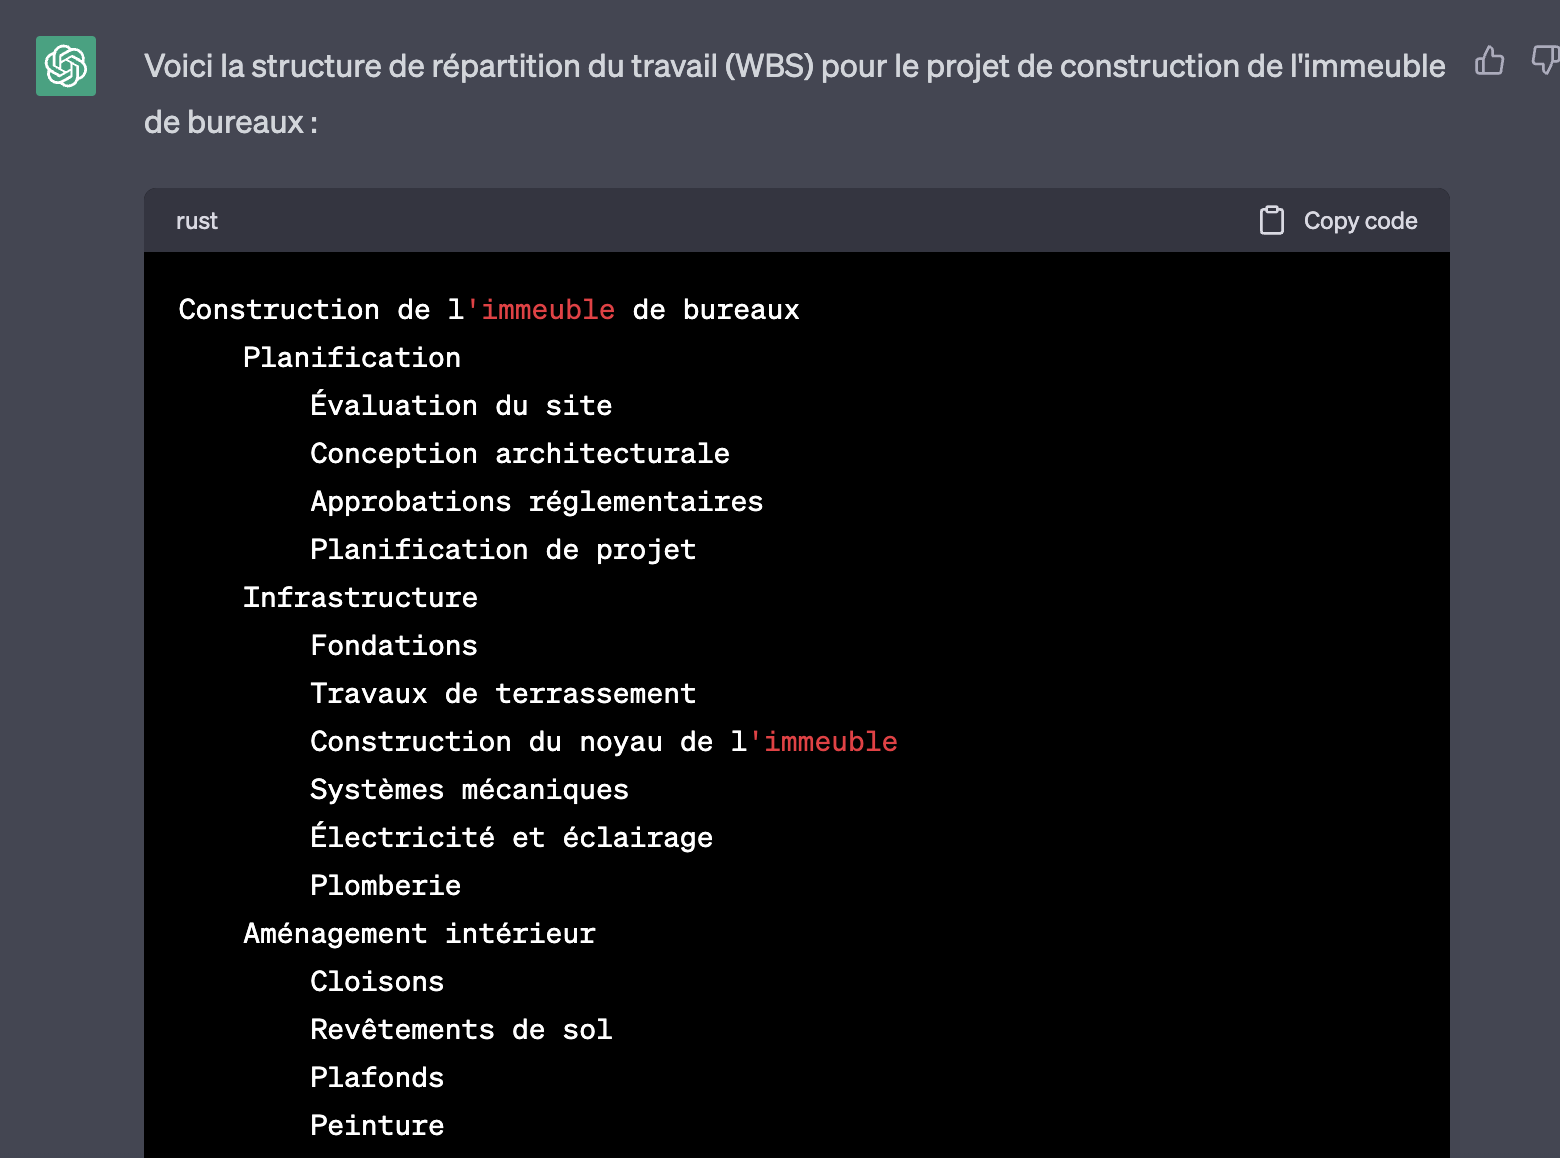The width and height of the screenshot is (1560, 1158).
Task: Select the Infrastructure heading line
Action: [x=359, y=597]
